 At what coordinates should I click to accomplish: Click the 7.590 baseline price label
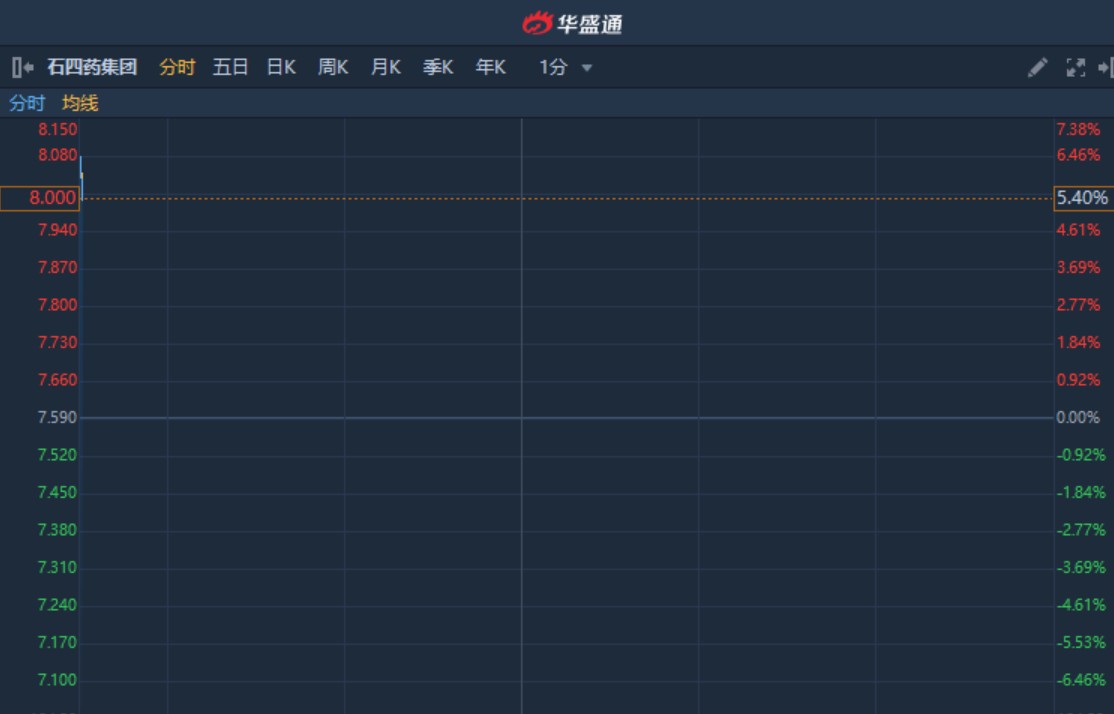point(57,417)
